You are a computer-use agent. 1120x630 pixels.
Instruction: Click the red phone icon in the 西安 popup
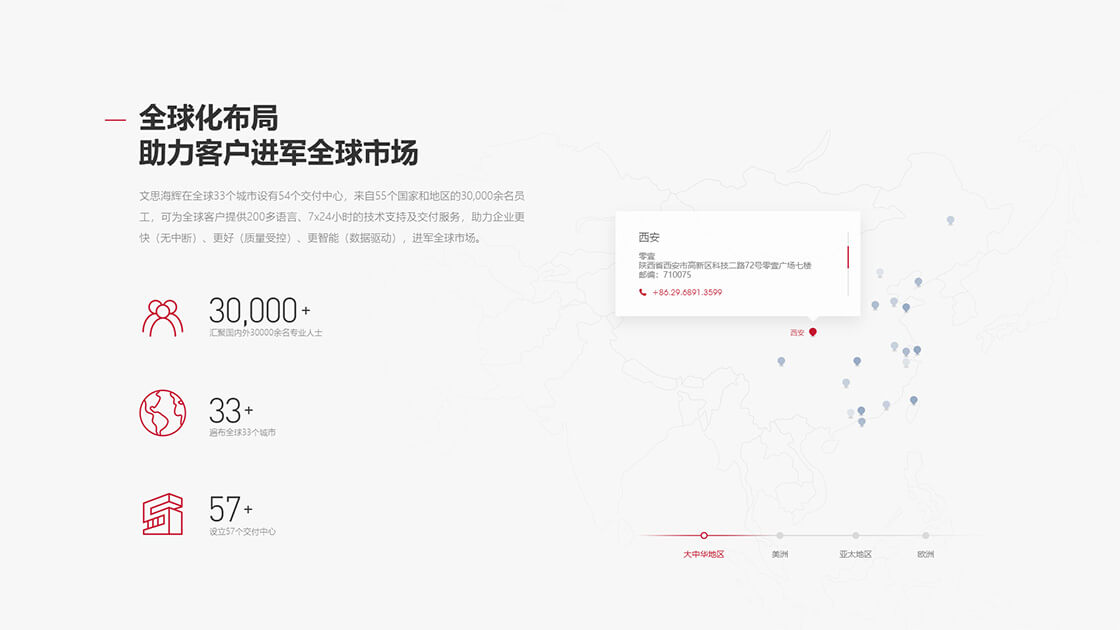[643, 293]
